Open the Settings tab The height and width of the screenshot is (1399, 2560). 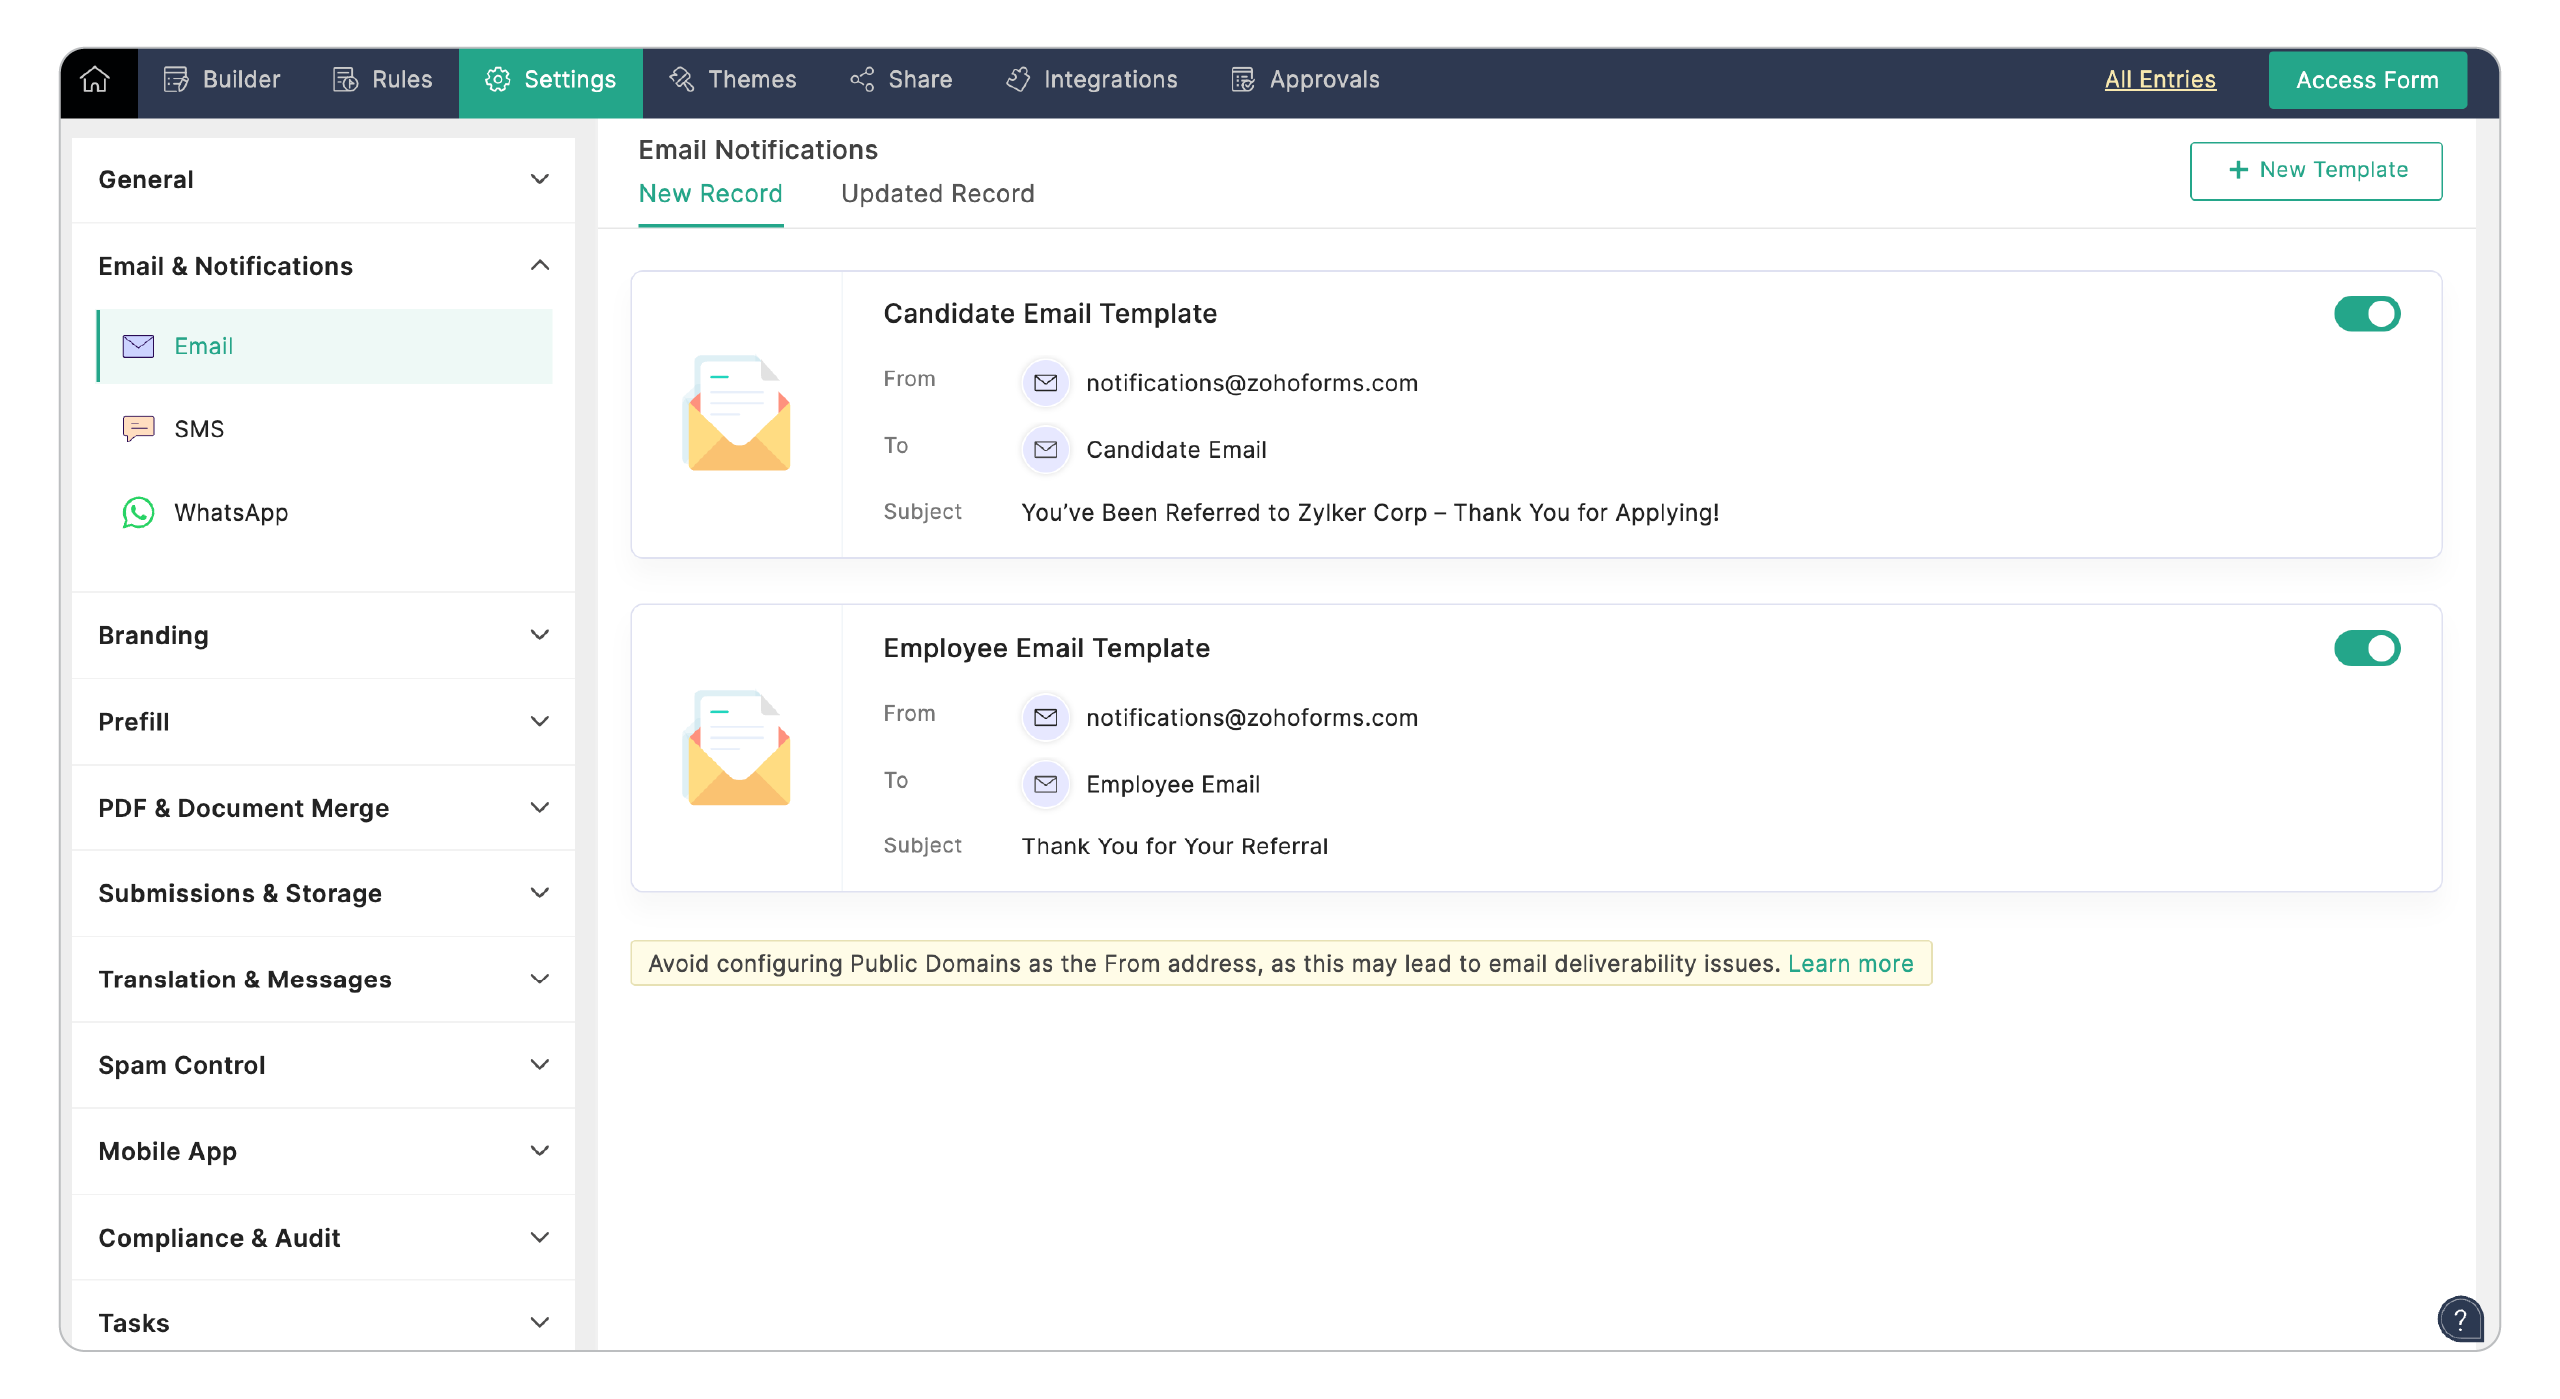pyautogui.click(x=550, y=79)
